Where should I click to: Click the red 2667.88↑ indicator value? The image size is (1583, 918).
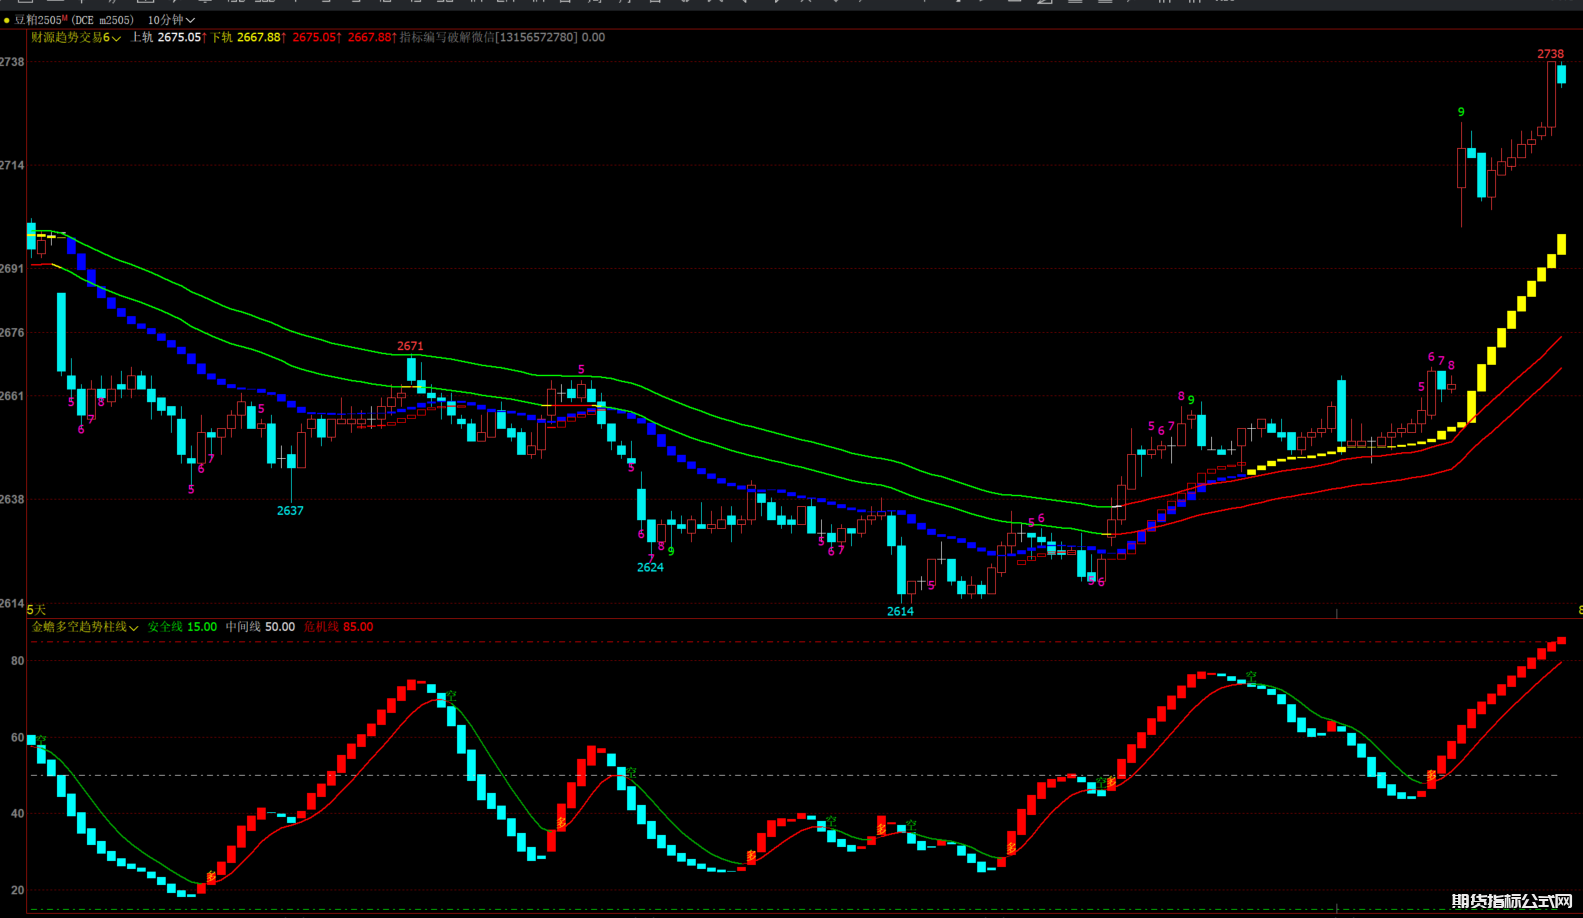click(x=372, y=38)
